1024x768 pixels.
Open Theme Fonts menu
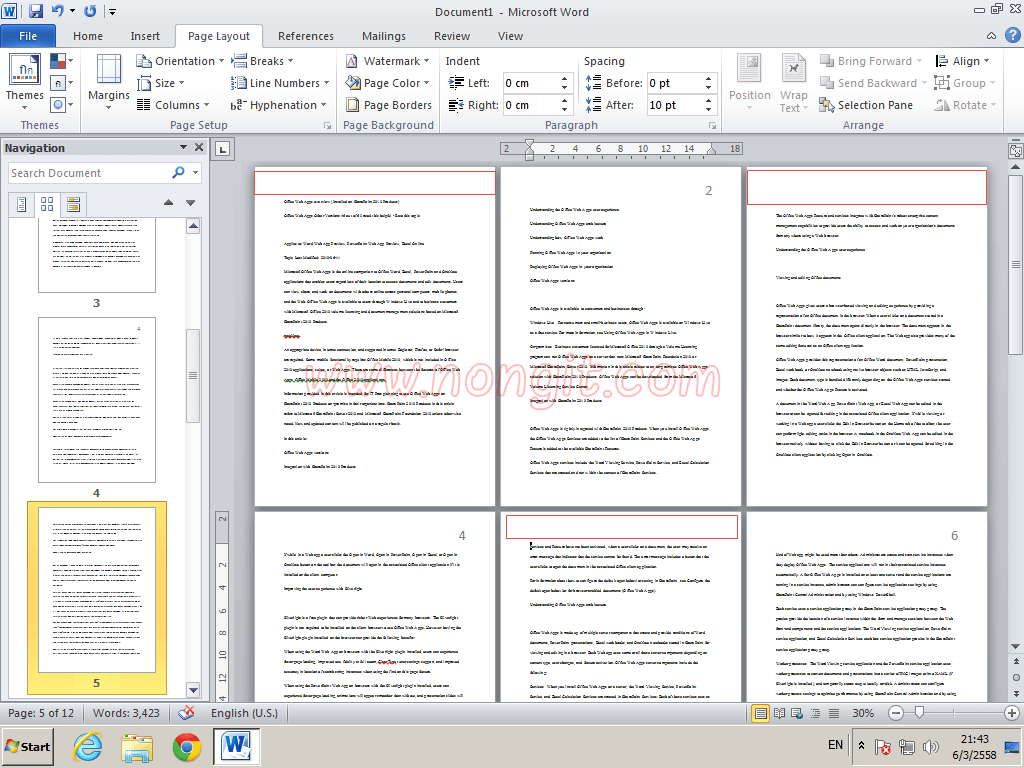coord(61,83)
